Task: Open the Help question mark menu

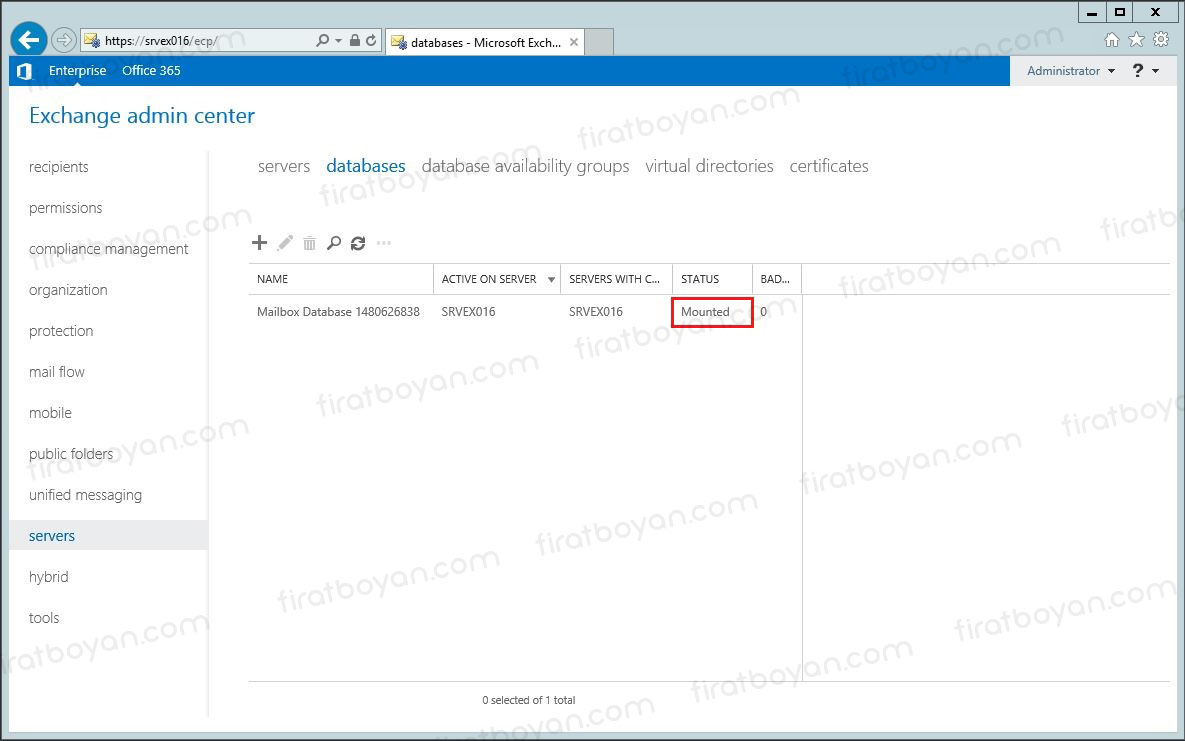Action: click(x=1145, y=70)
